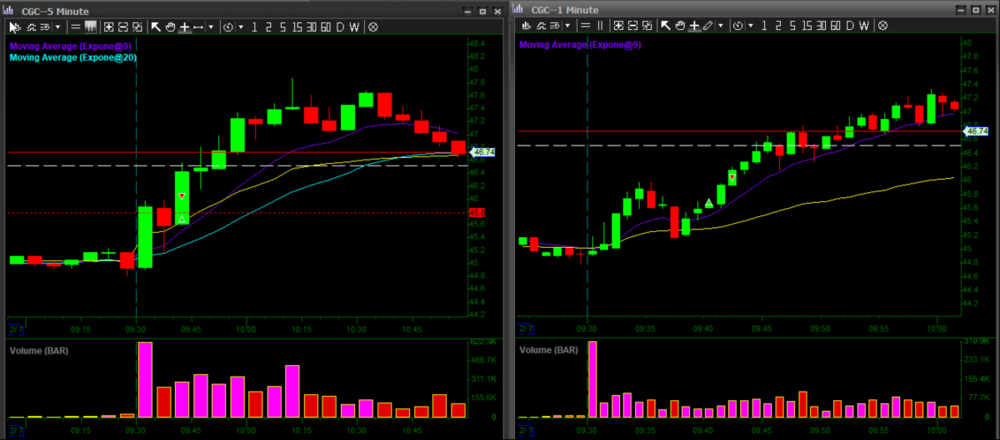Expand time-frame dropdown arrow in 1 Minute chart

click(750, 26)
